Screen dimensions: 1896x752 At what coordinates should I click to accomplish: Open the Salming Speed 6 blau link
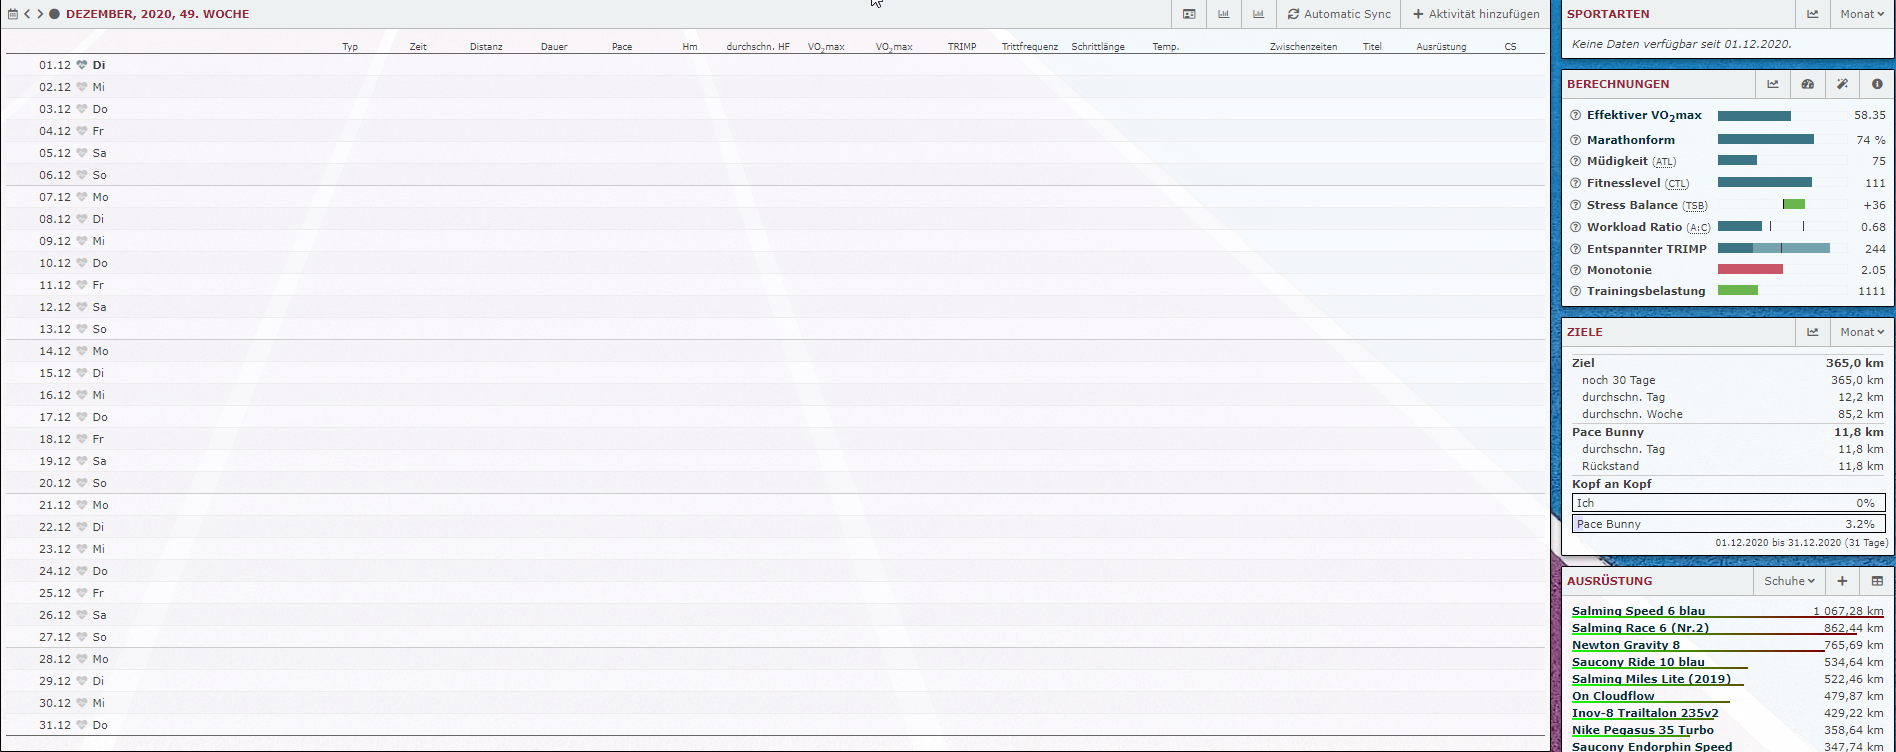[x=1638, y=611]
